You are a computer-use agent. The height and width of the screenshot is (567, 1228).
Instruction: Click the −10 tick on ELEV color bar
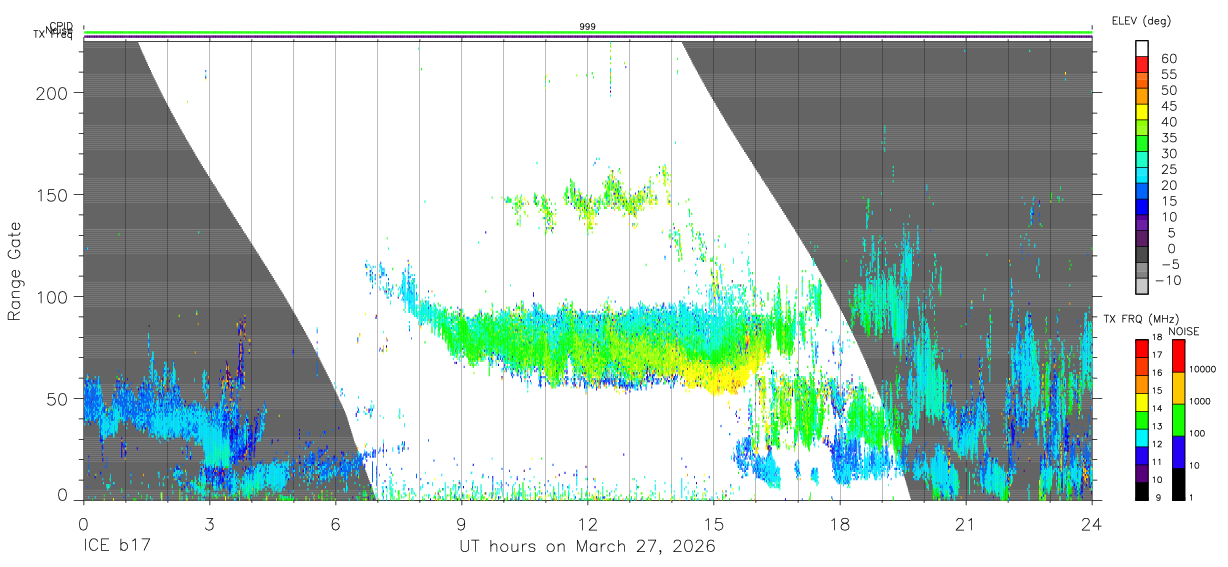pyautogui.click(x=1169, y=281)
